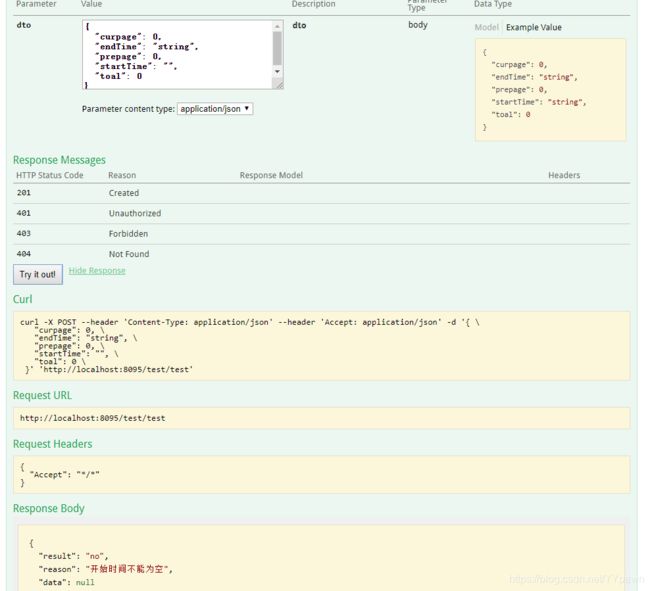Click the Value column header

pyautogui.click(x=92, y=4)
